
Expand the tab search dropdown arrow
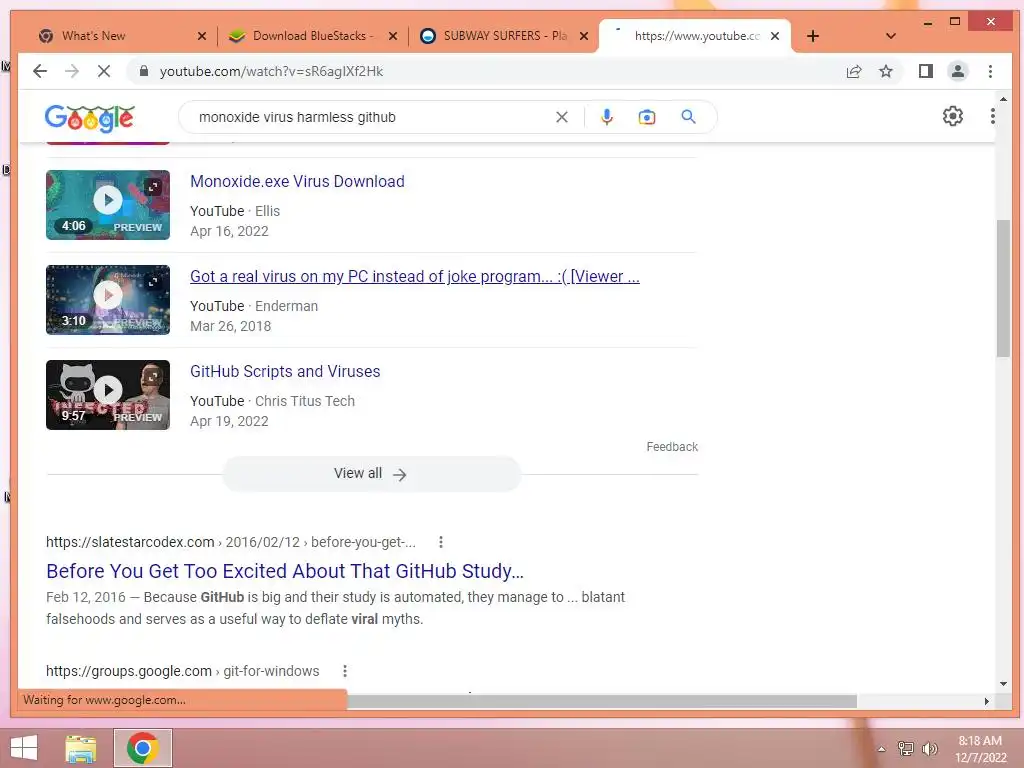(890, 36)
